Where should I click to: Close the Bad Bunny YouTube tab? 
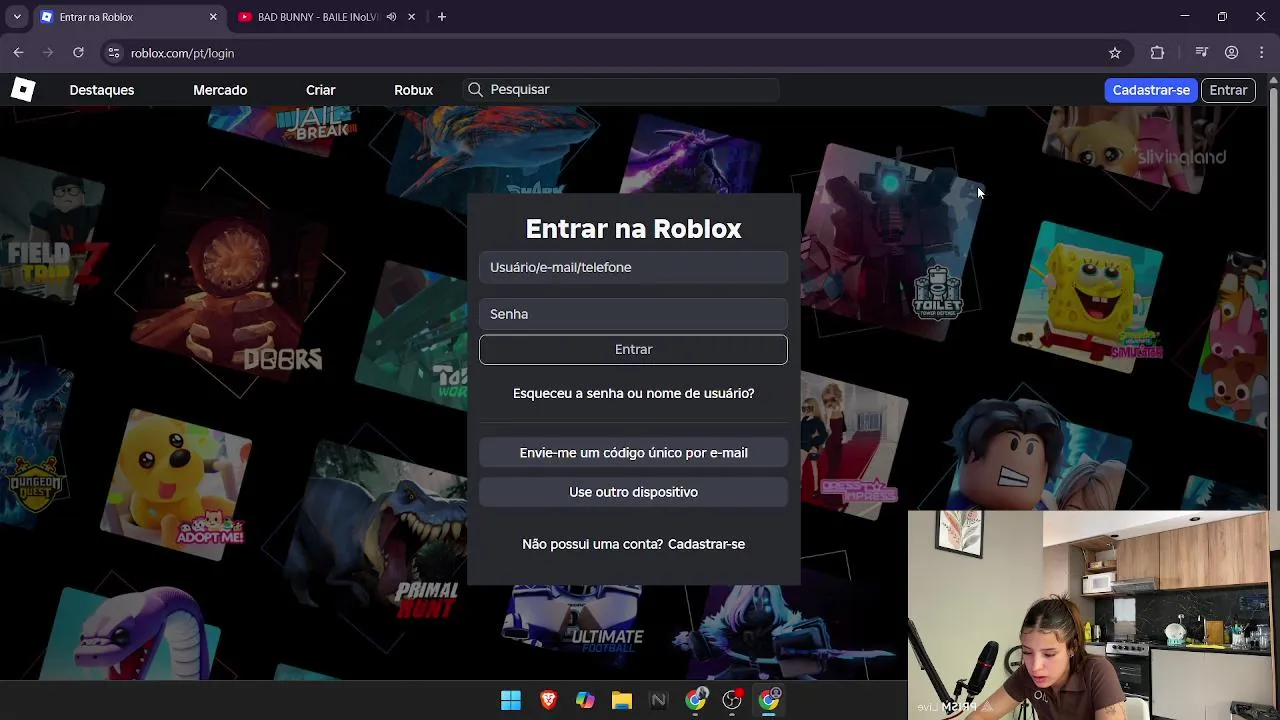click(411, 17)
